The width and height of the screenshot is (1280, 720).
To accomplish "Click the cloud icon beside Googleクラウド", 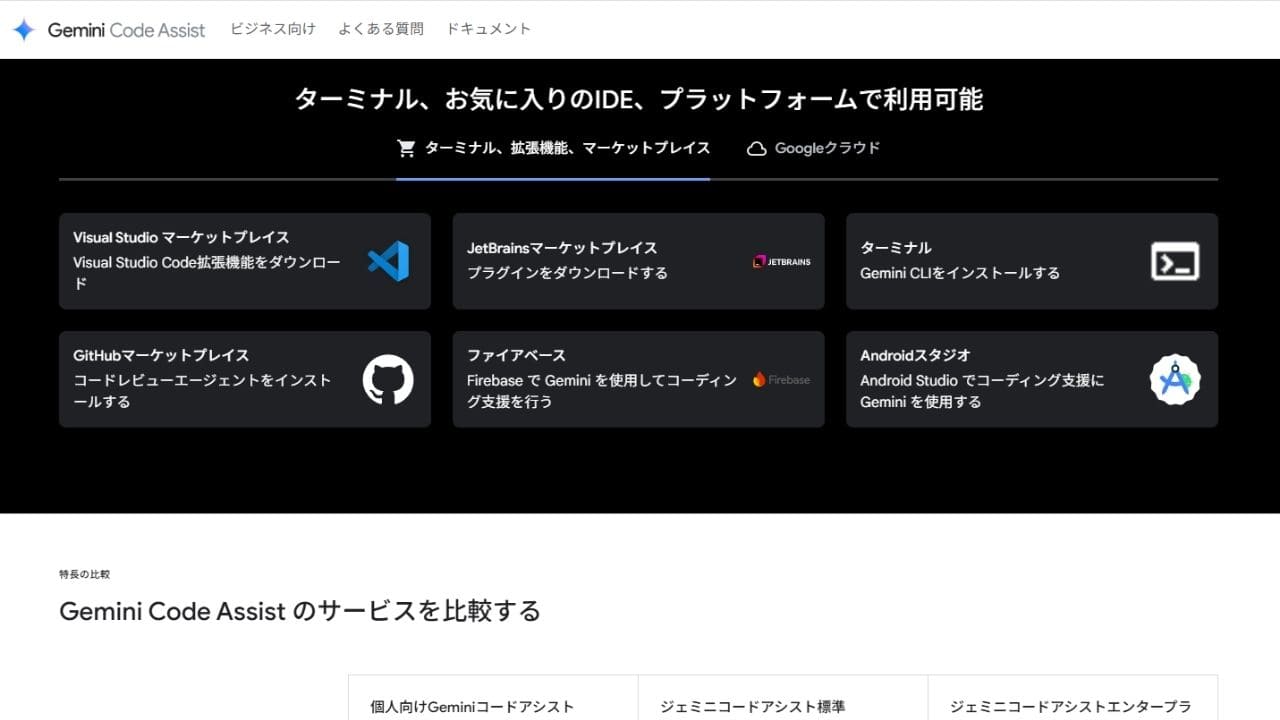I will pyautogui.click(x=756, y=147).
